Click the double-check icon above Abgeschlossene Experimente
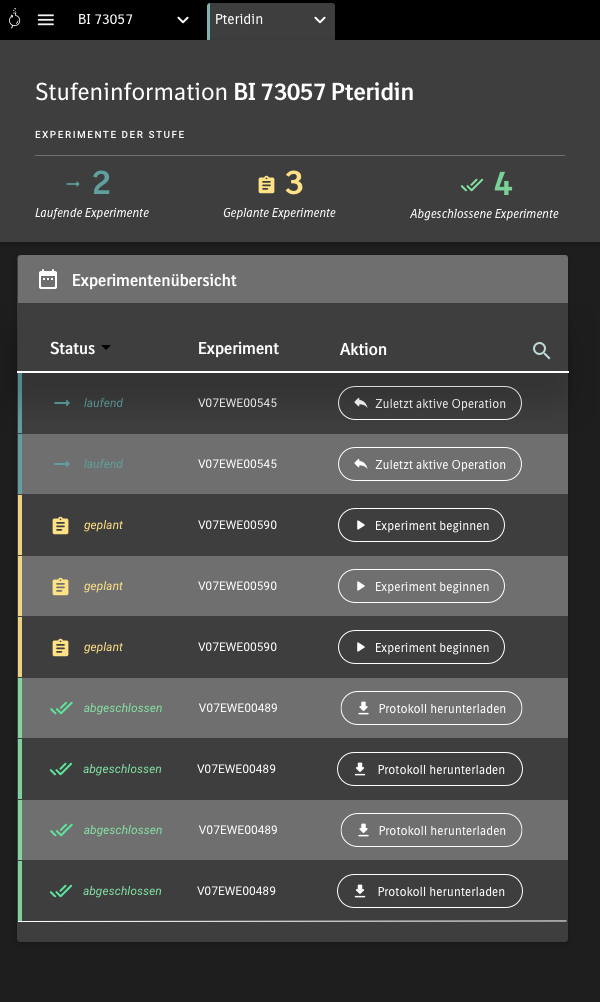Screen dimensions: 600x1002 pyautogui.click(x=472, y=185)
